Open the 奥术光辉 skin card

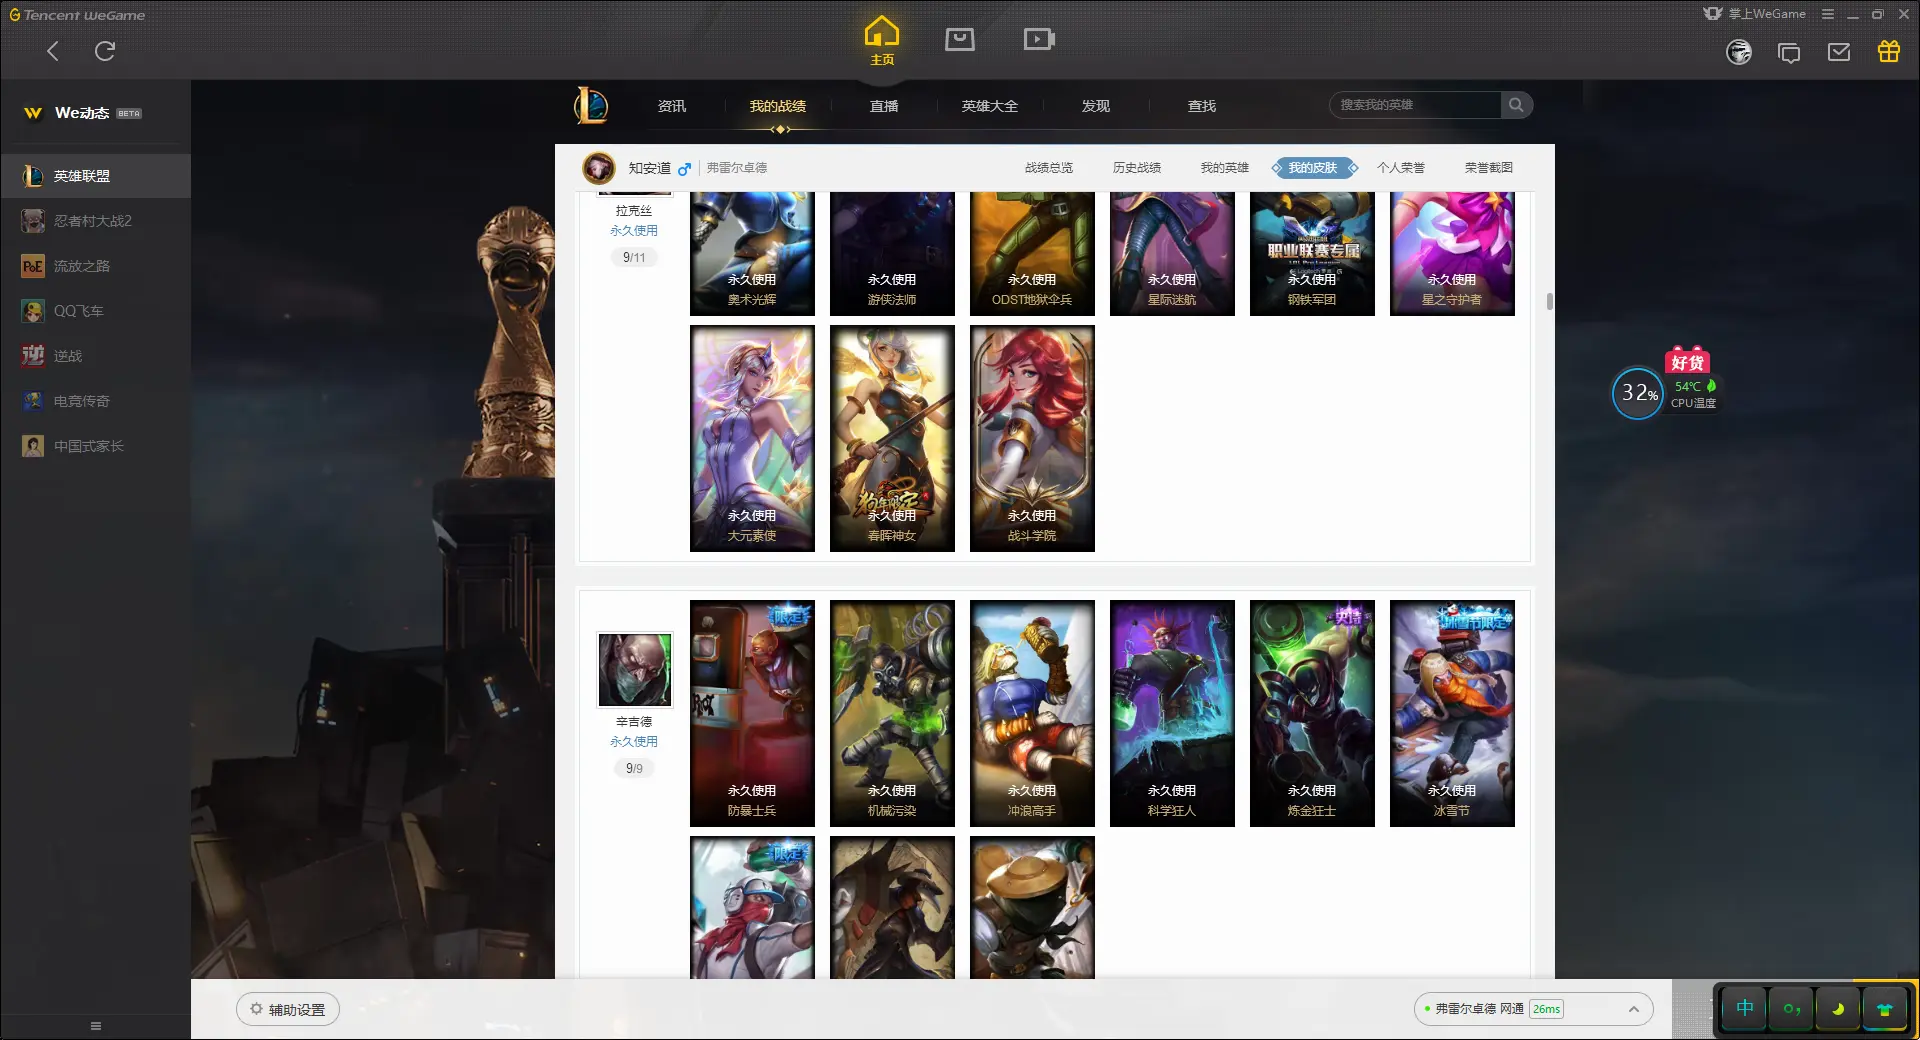[x=752, y=254]
